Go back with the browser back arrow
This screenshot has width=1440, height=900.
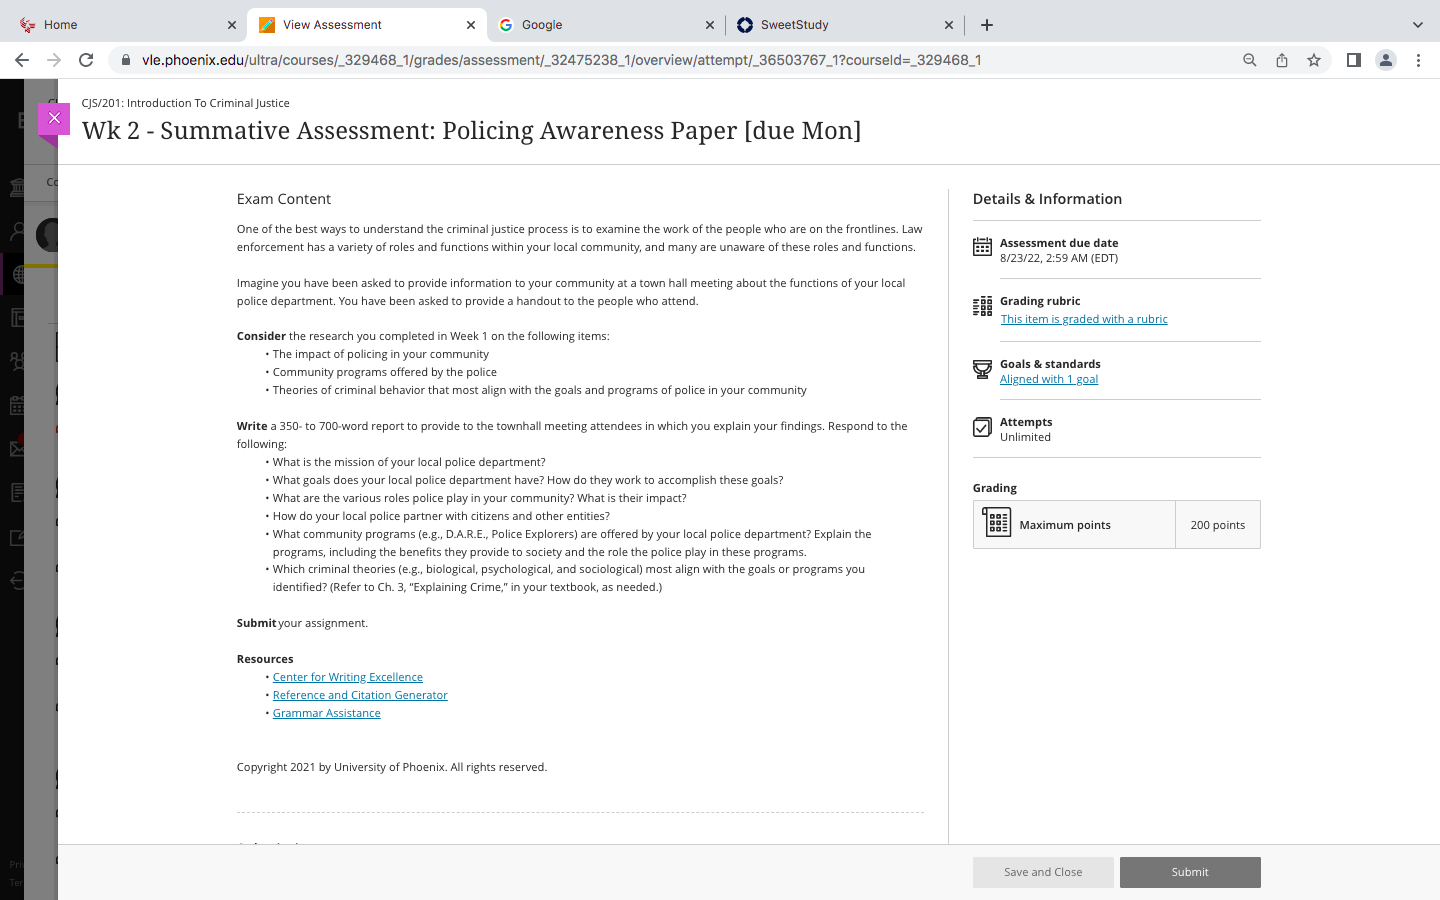pos(22,60)
